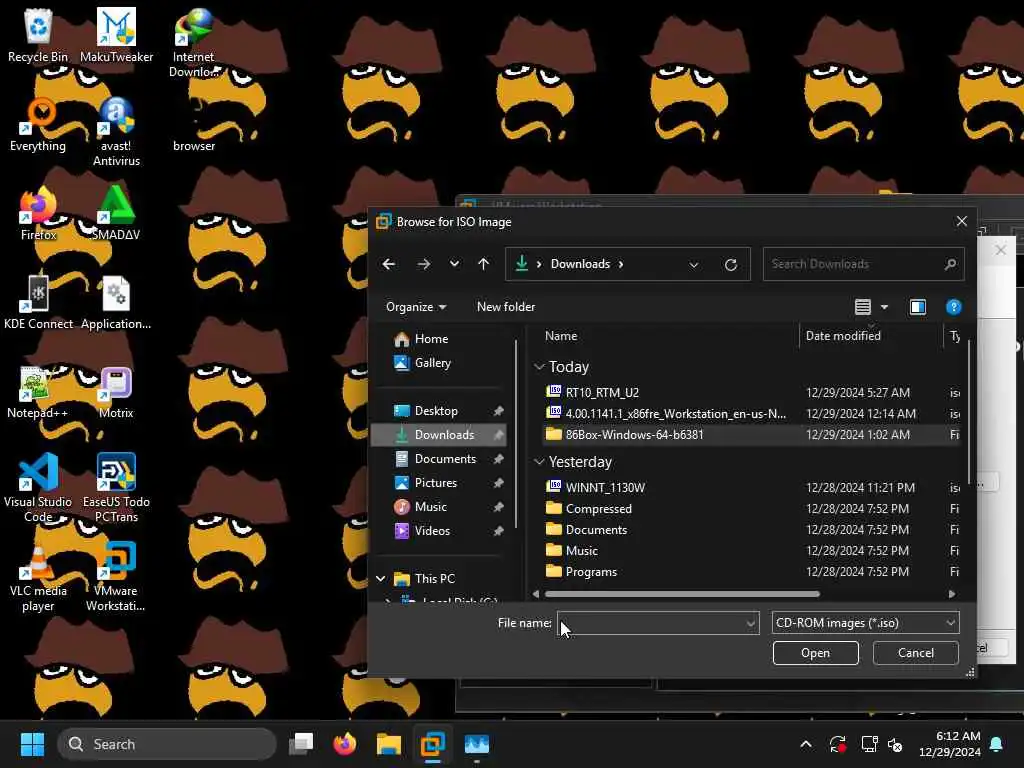This screenshot has height=768, width=1024.
Task: Open SMADAV desktop icon
Action: (x=116, y=214)
